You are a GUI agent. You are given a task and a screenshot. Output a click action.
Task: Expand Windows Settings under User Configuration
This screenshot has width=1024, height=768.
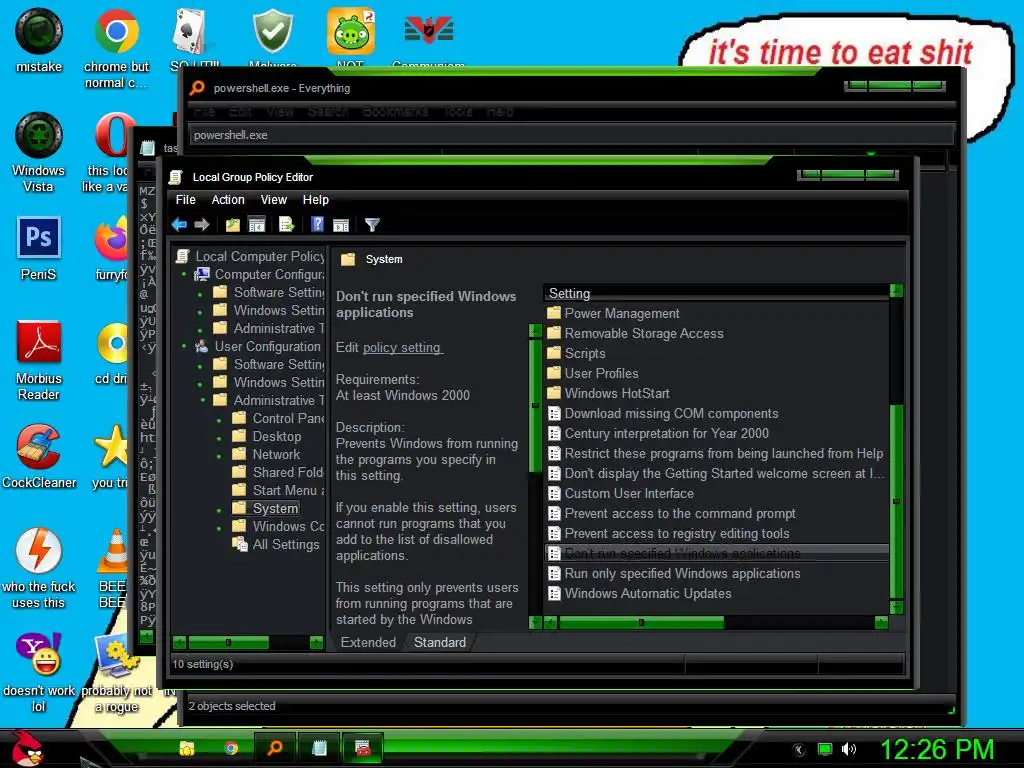coord(200,383)
